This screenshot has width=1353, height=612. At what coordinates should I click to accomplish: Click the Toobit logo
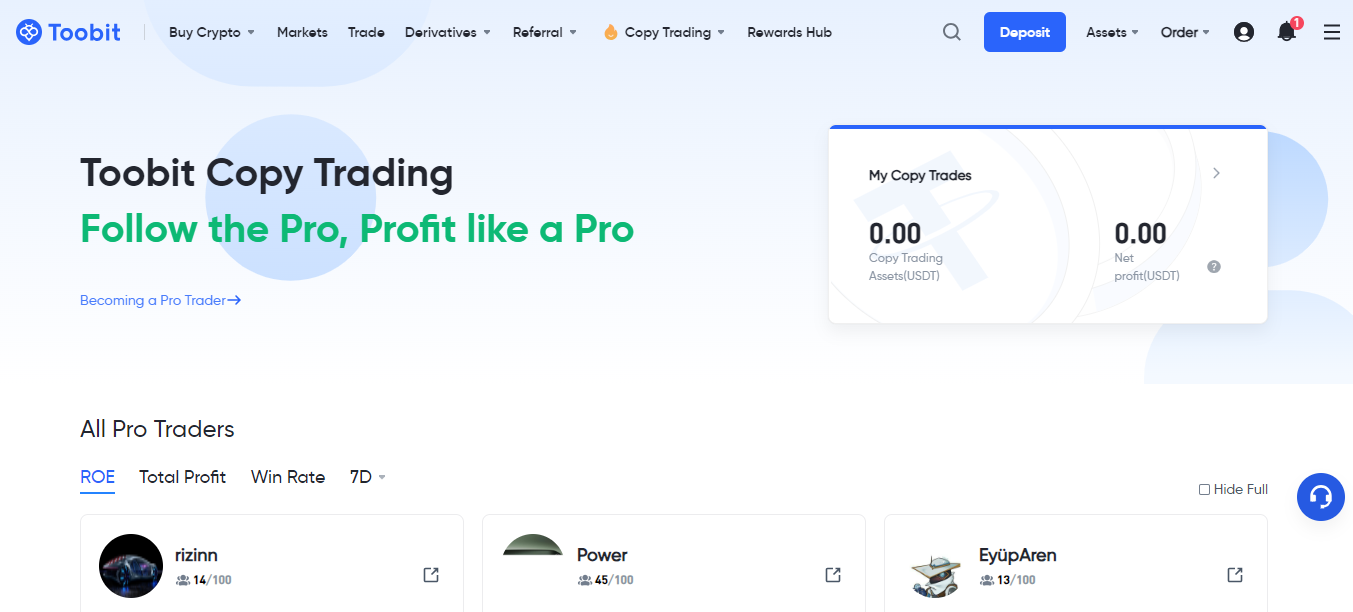[68, 32]
